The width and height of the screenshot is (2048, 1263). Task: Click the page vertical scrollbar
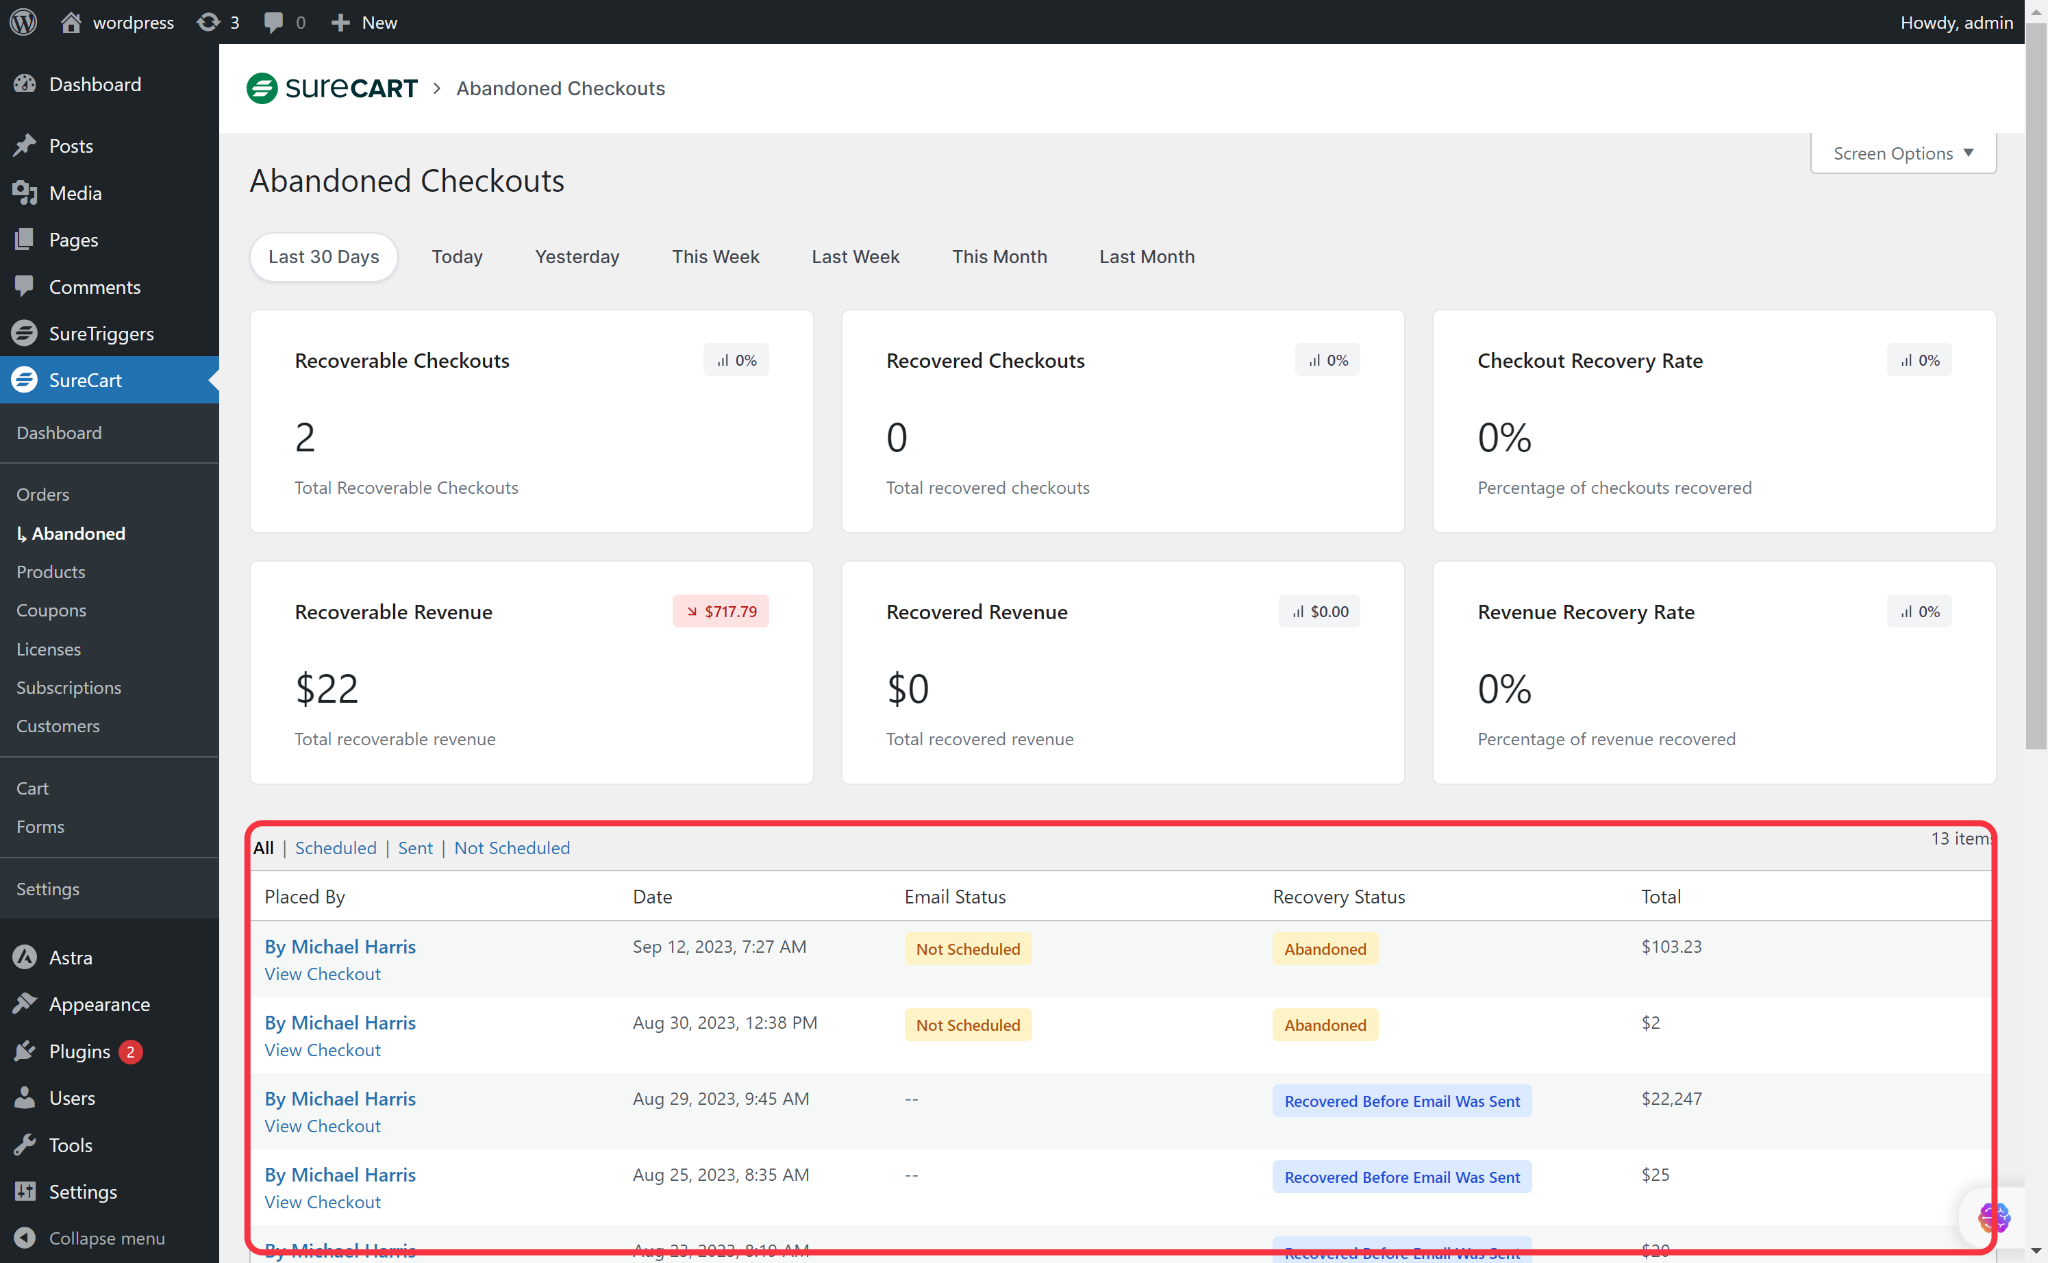pos(2035,400)
